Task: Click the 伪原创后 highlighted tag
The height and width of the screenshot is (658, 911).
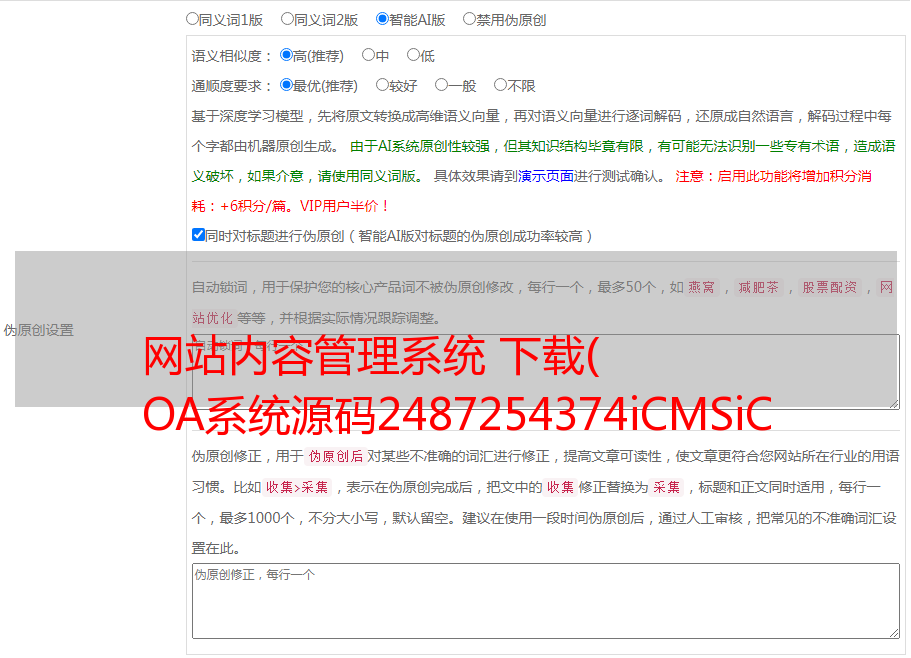Action: pos(336,456)
